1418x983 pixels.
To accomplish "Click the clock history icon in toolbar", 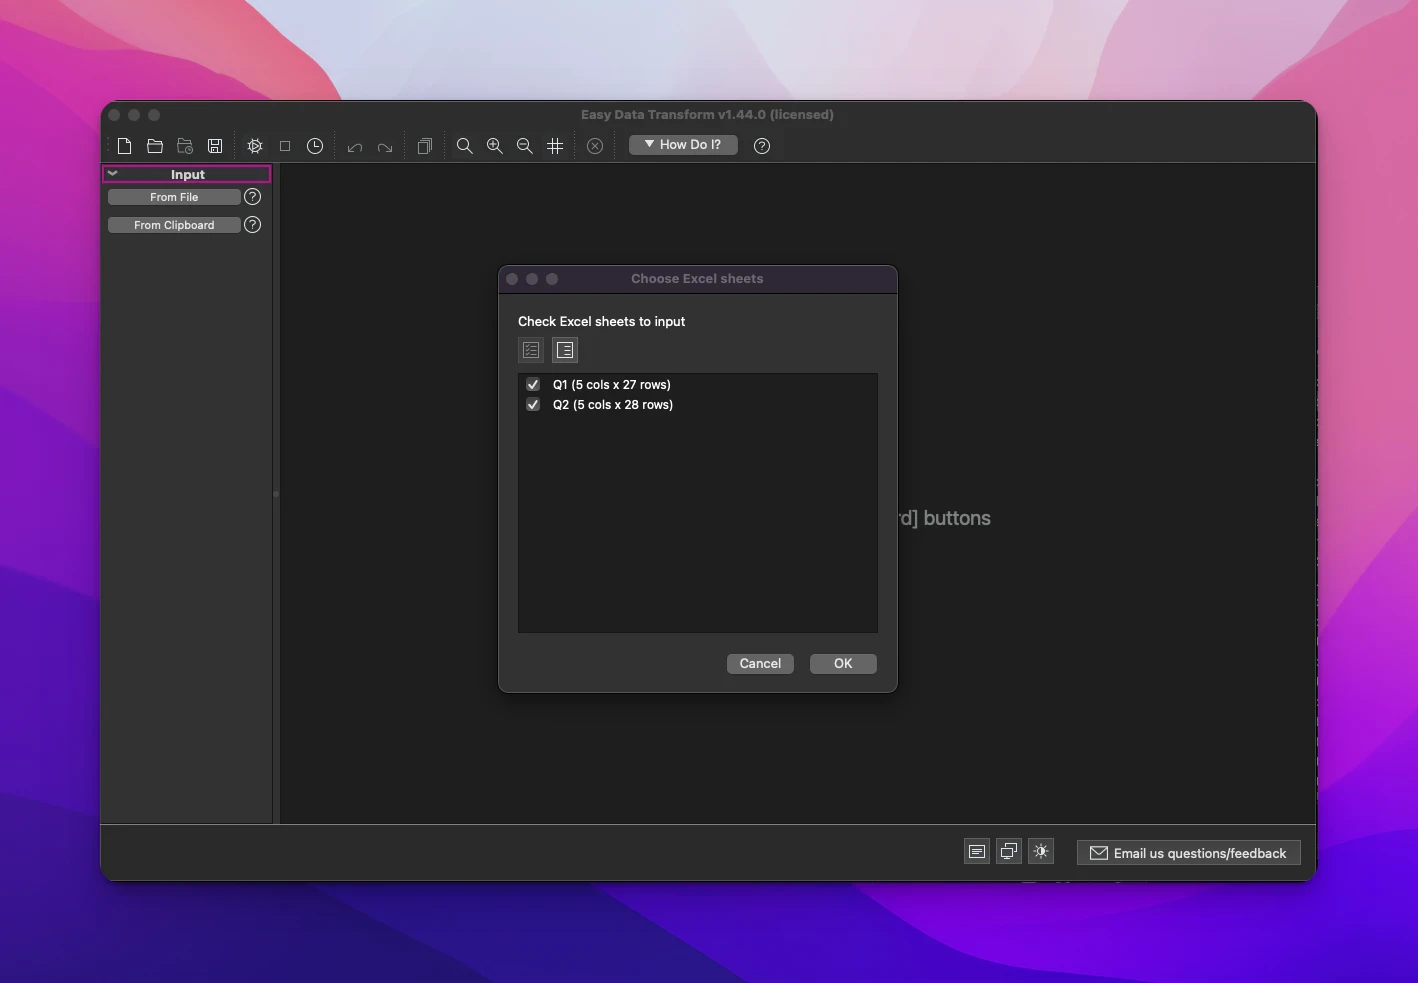I will pos(315,146).
